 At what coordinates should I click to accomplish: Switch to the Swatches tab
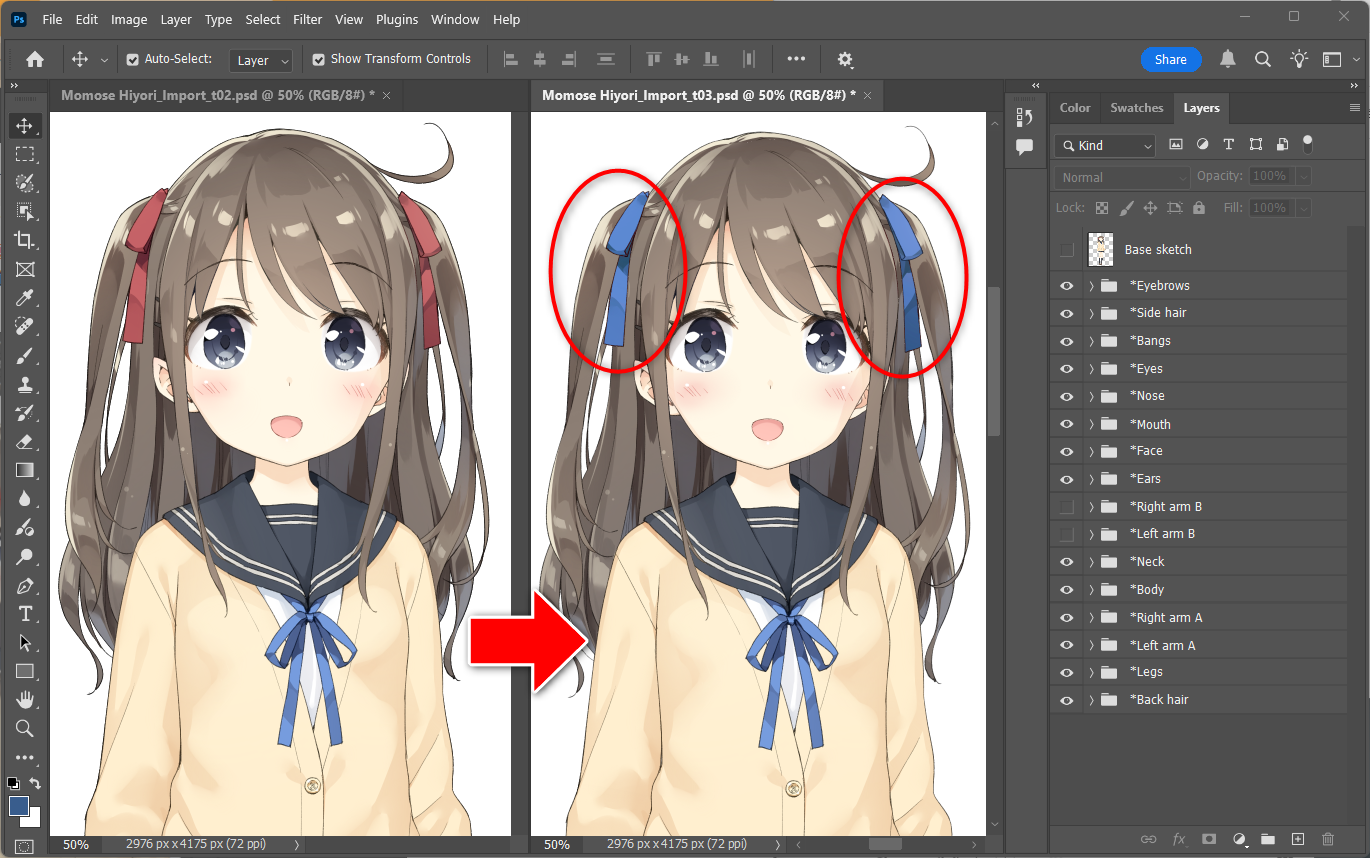[x=1136, y=108]
